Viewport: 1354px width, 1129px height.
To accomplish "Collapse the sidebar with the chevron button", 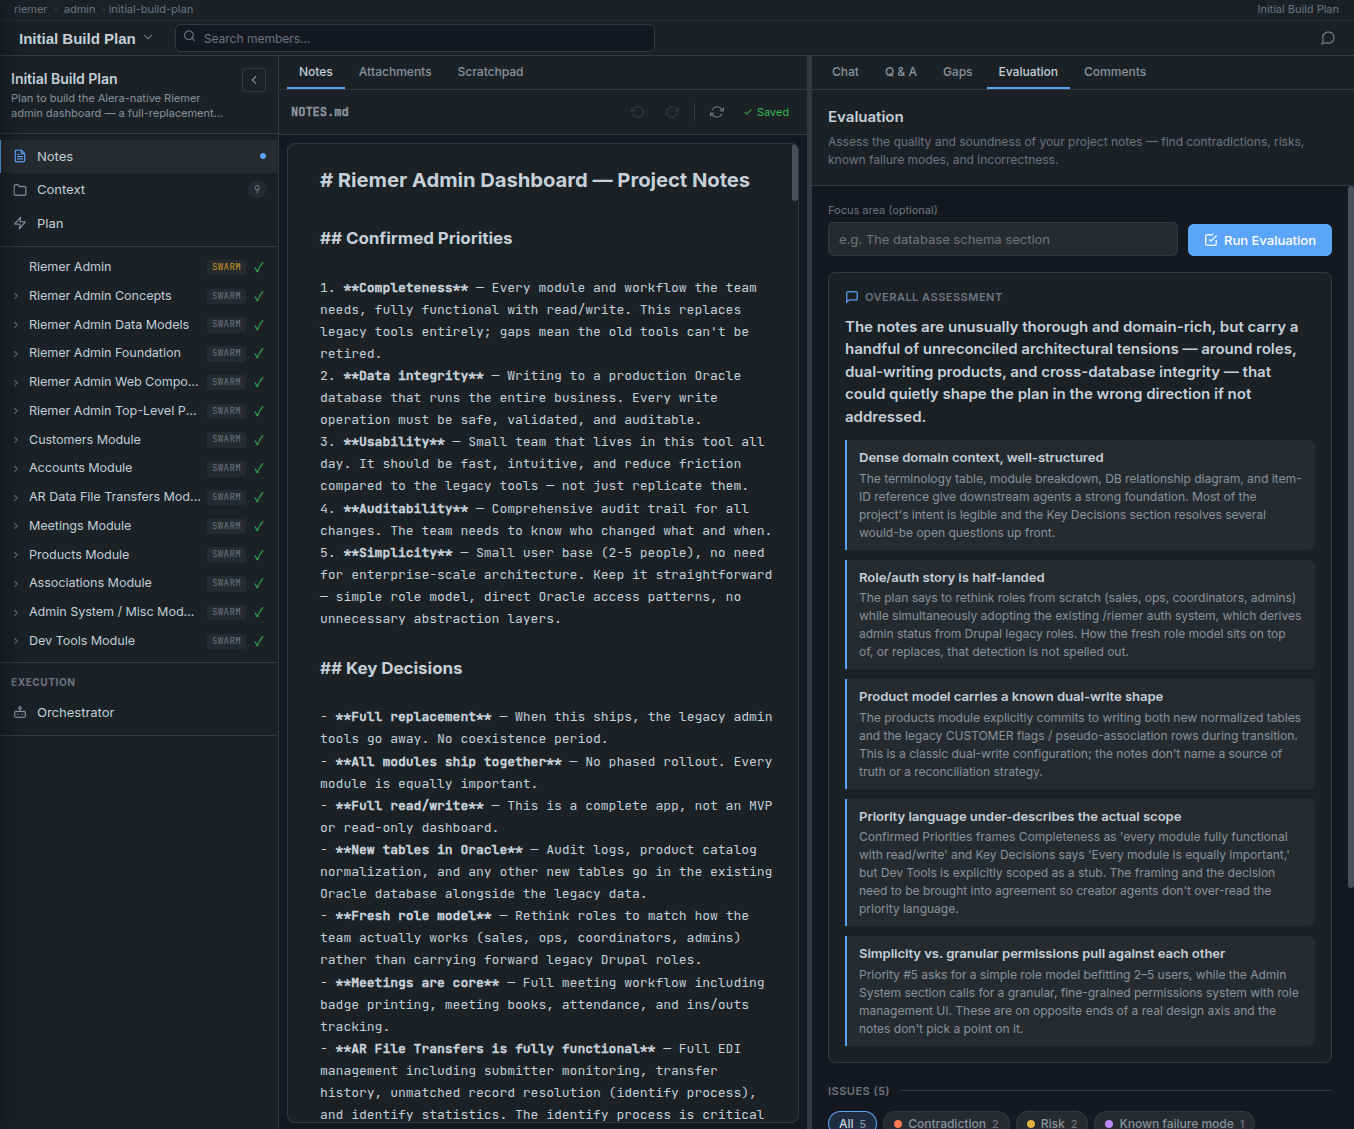I will 254,80.
